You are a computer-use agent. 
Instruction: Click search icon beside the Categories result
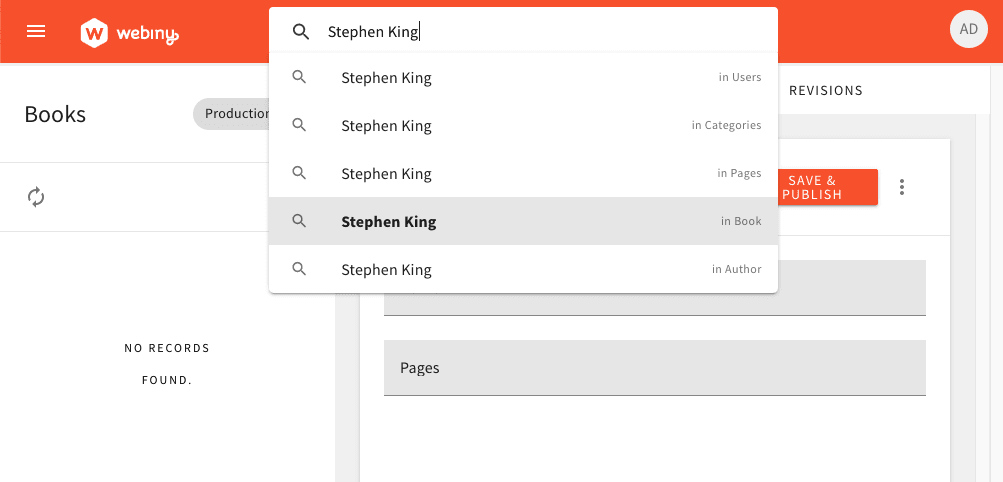tap(299, 125)
